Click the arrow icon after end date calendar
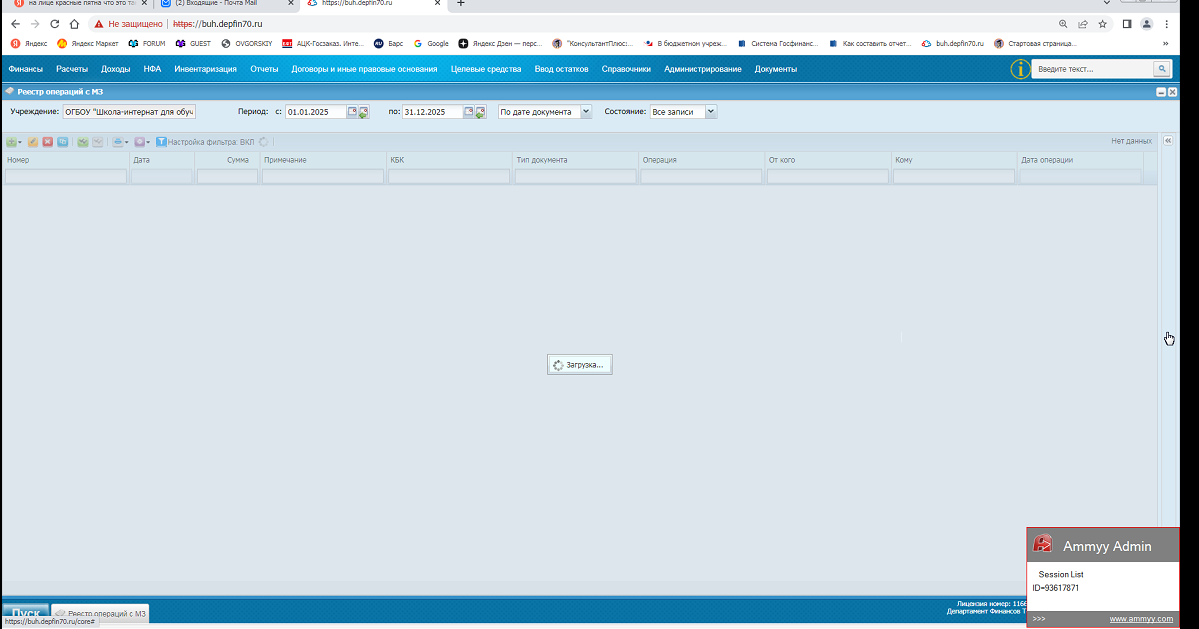The height and width of the screenshot is (629, 1199). (480, 112)
